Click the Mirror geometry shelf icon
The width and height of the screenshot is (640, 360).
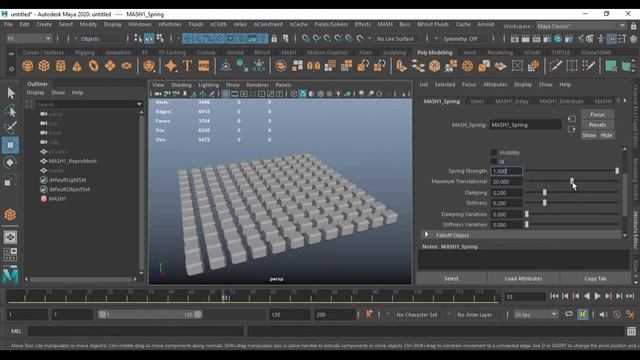[x=313, y=66]
